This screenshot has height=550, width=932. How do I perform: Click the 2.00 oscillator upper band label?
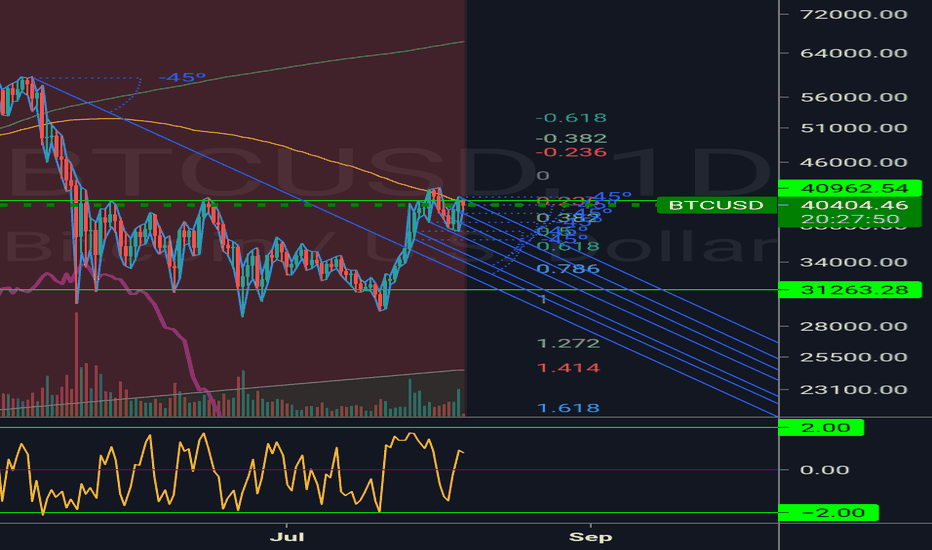pyautogui.click(x=821, y=428)
